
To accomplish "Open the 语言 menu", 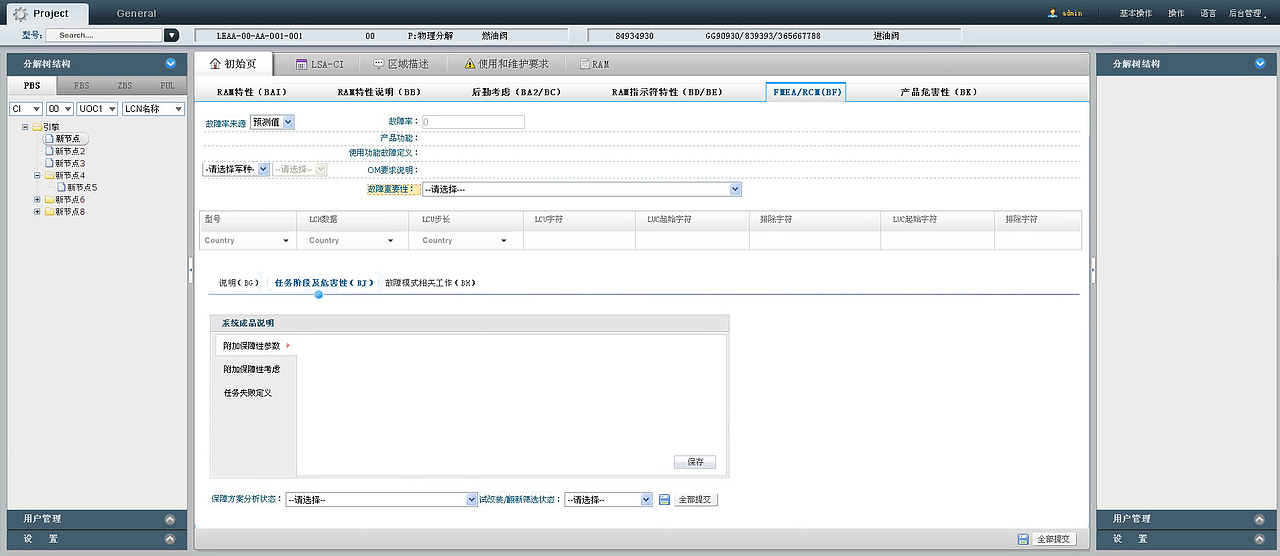I will 1208,14.
